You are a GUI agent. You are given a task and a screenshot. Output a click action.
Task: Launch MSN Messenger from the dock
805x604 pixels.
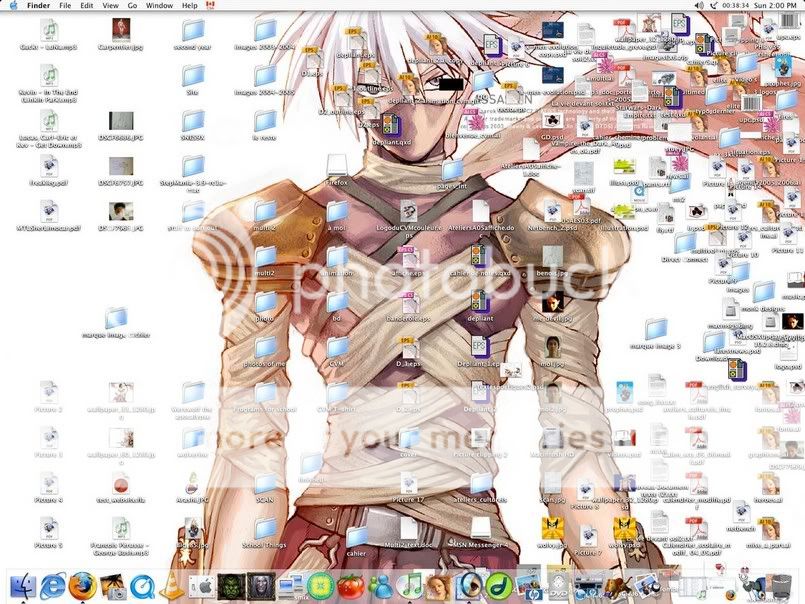click(x=380, y=587)
